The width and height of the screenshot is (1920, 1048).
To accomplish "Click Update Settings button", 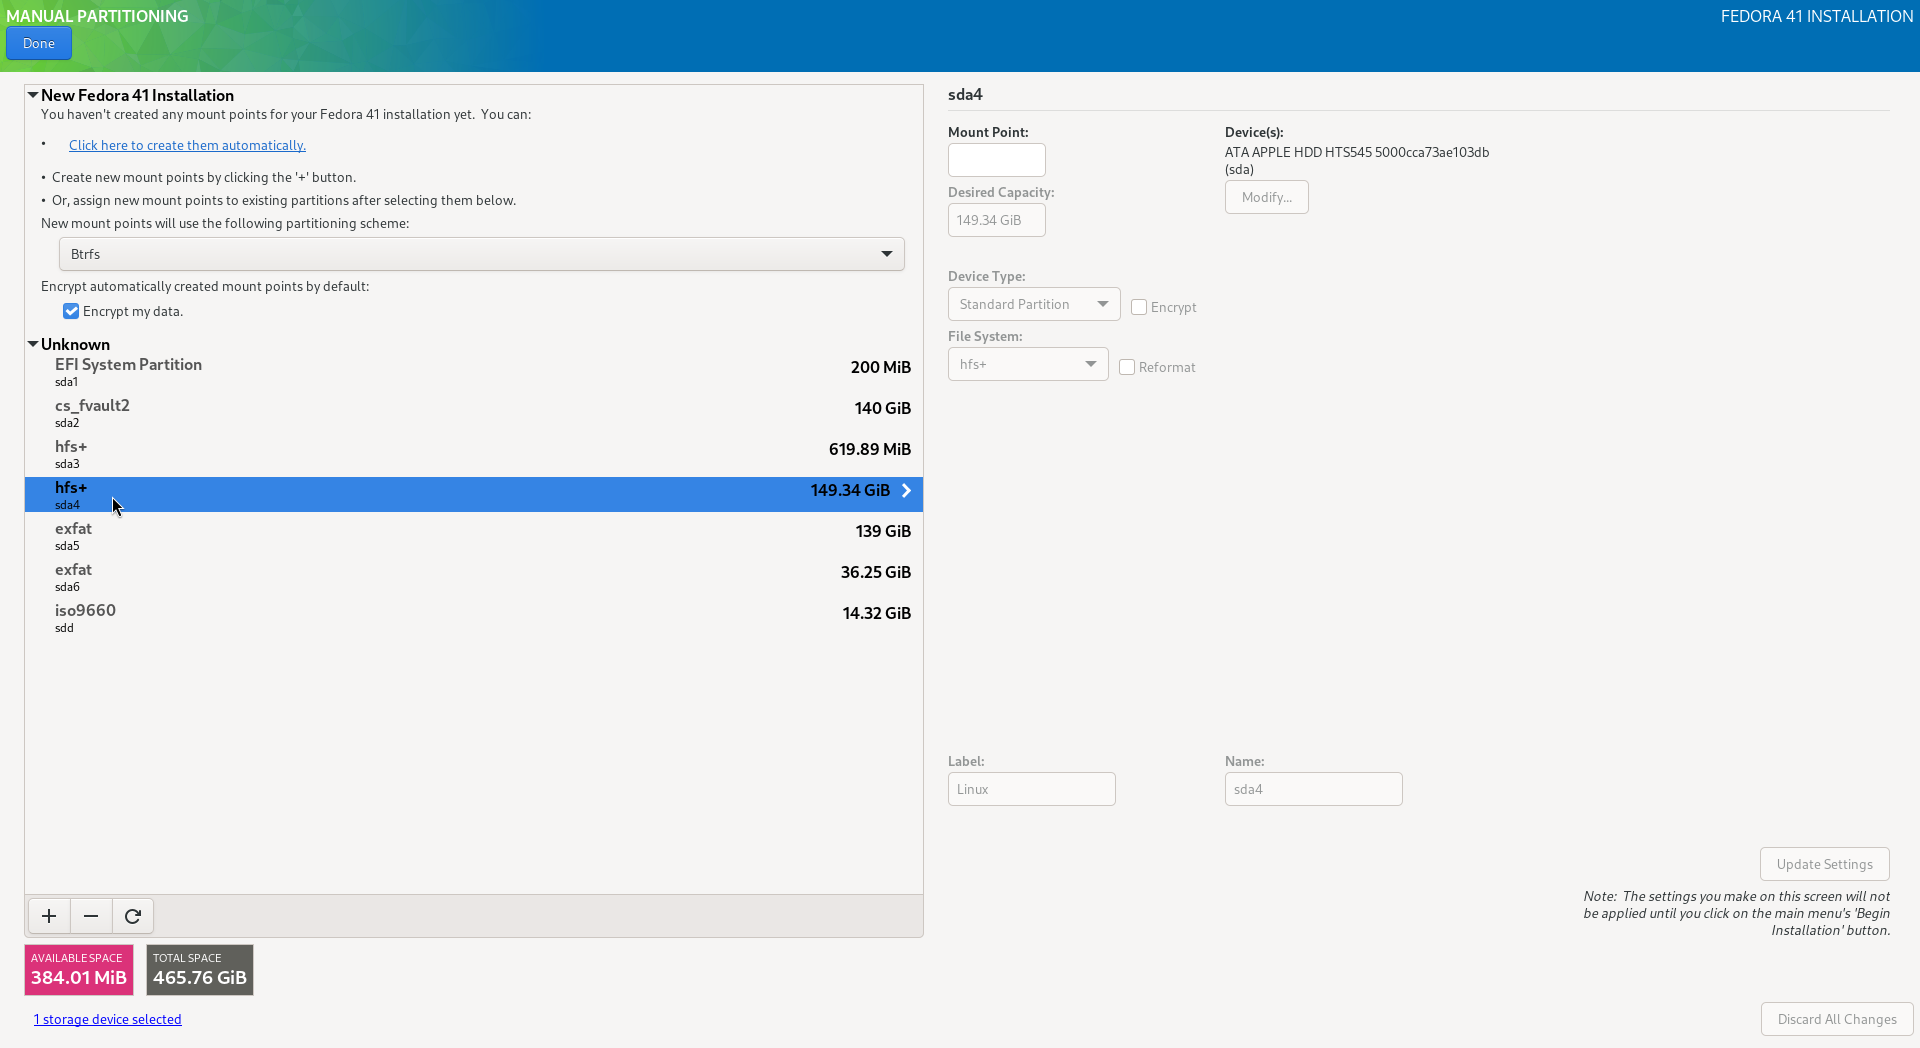I will (x=1825, y=864).
